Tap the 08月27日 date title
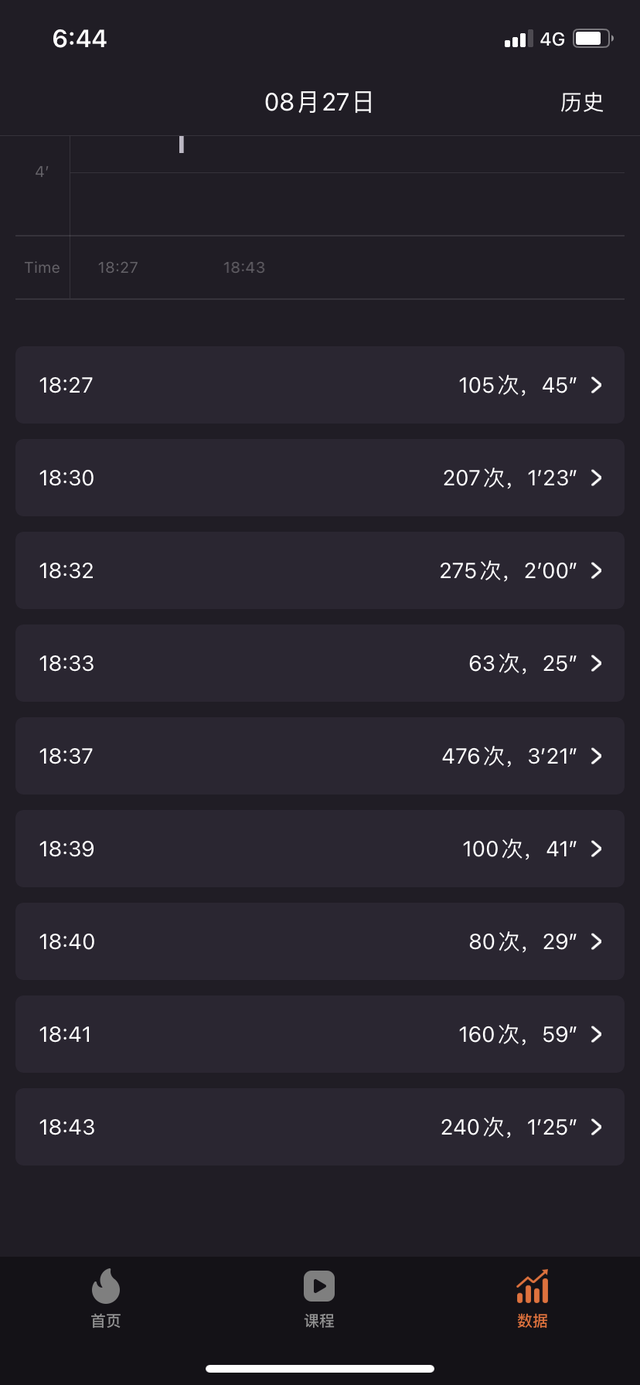 point(319,102)
